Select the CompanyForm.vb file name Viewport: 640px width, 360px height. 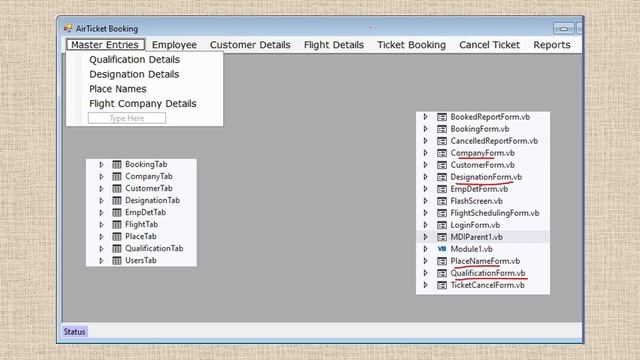click(x=482, y=153)
